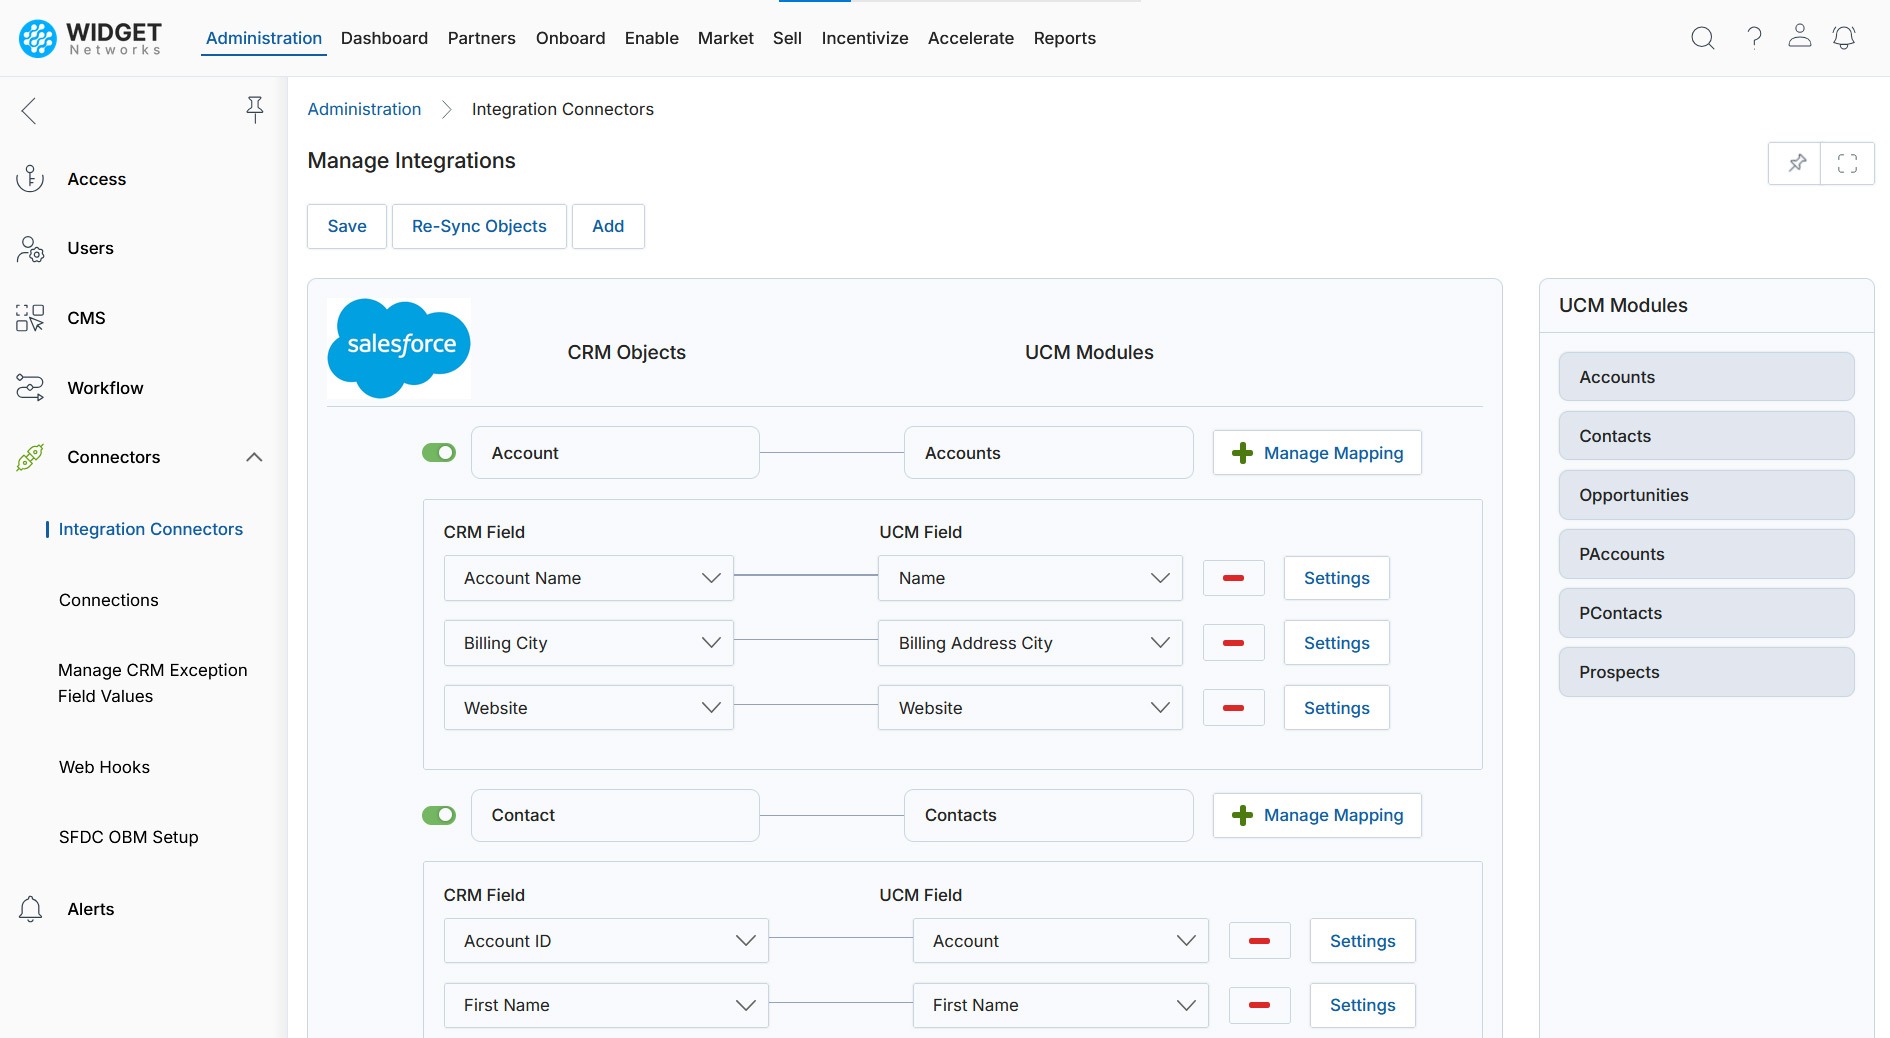Remove the Account ID field mapping
The image size is (1890, 1038).
click(1259, 941)
